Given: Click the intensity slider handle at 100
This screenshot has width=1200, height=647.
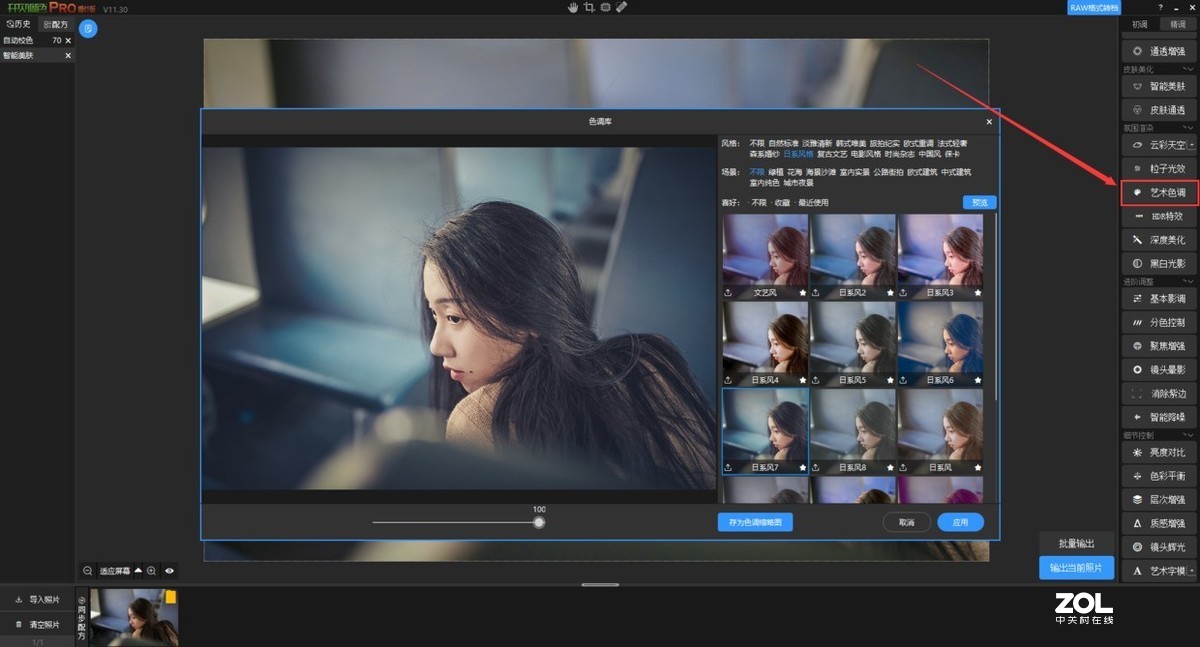Looking at the screenshot, I should (x=539, y=522).
